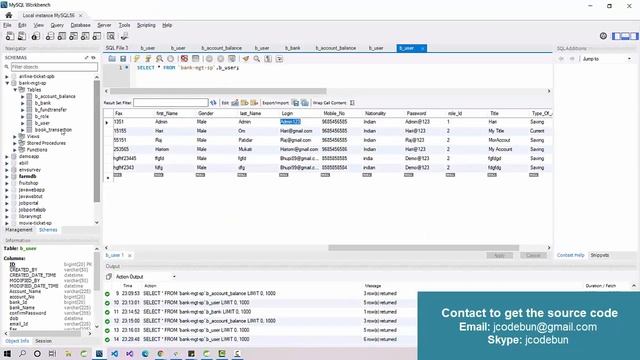Click the insert new row icon

pyautogui.click(x=244, y=103)
